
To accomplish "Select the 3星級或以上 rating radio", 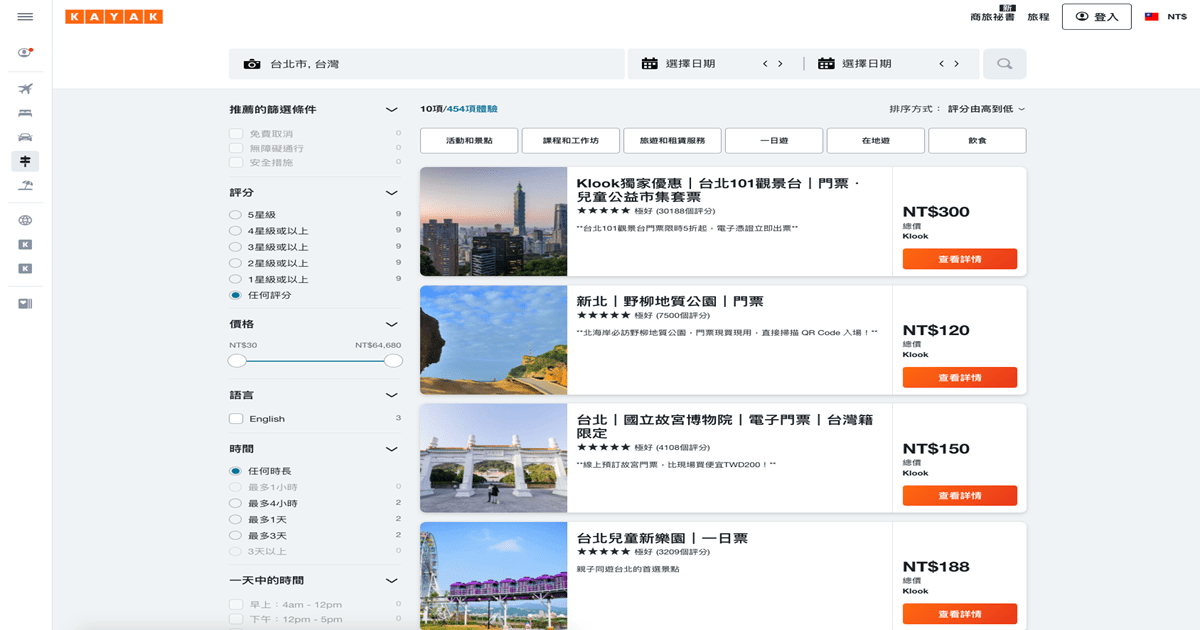I will click(235, 247).
